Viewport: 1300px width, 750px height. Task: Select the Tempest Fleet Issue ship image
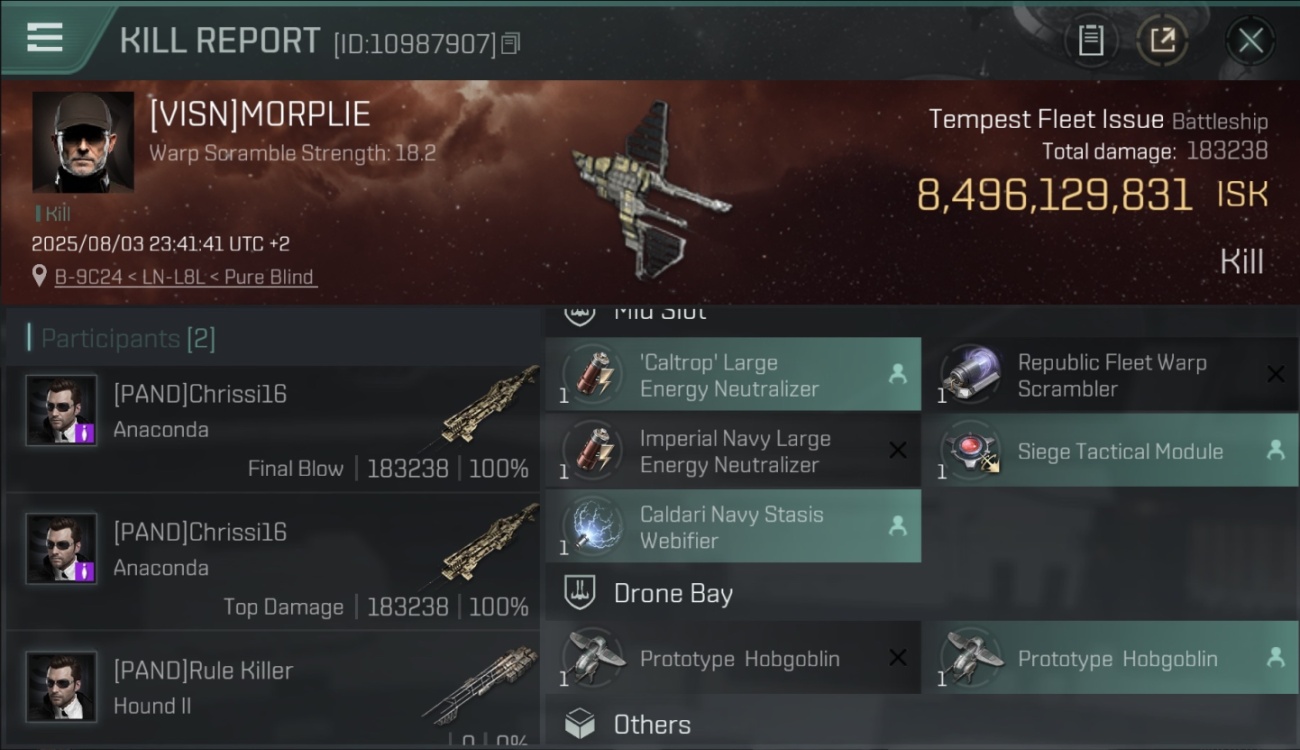(x=648, y=188)
